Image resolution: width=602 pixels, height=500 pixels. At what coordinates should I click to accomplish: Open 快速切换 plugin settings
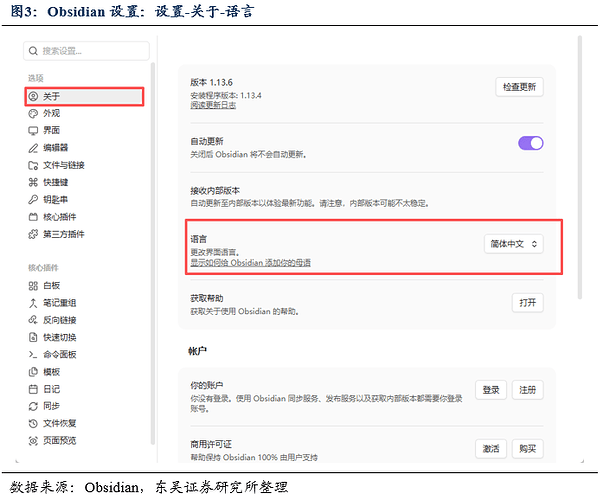click(84, 338)
